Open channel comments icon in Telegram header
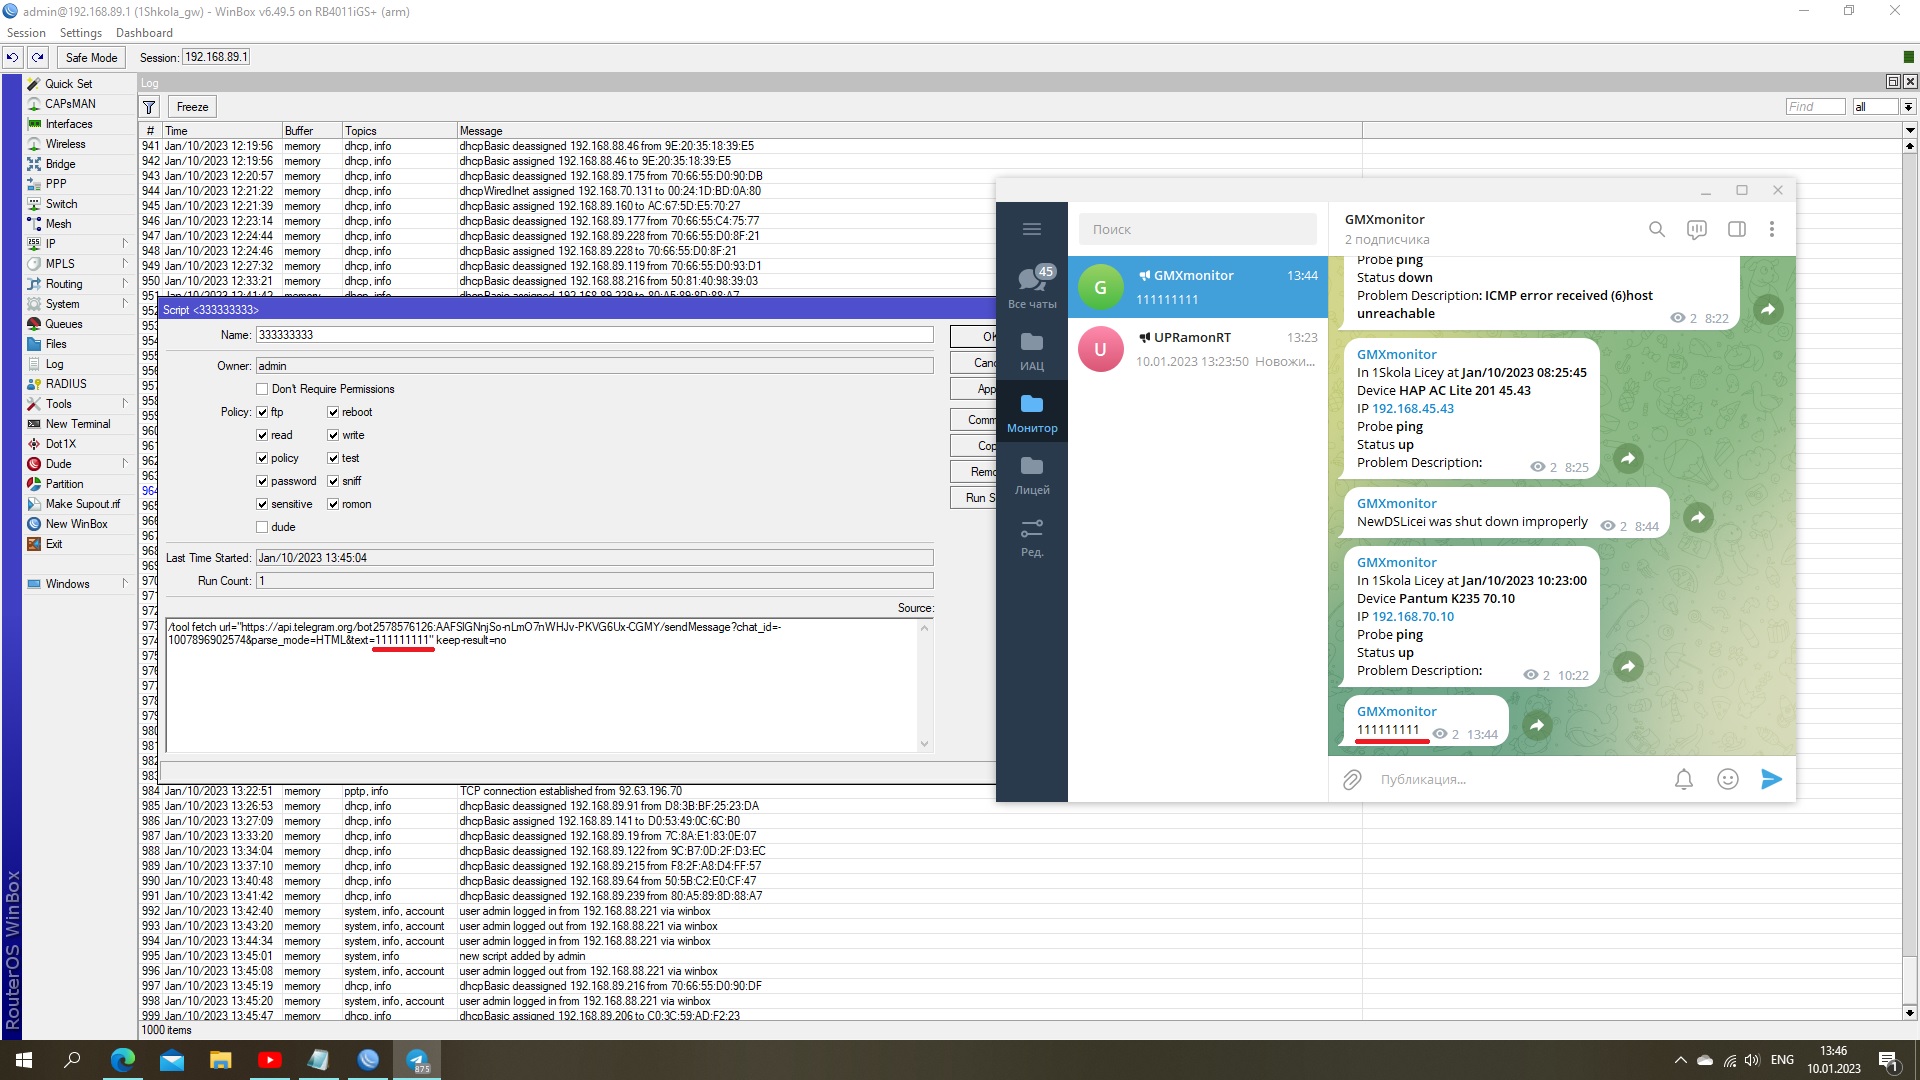 [x=1697, y=229]
